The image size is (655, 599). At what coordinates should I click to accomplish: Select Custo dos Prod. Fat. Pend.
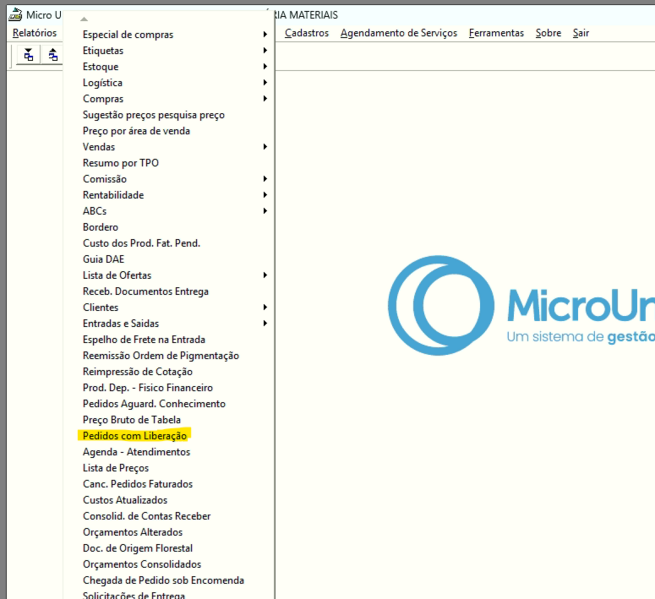169,243
